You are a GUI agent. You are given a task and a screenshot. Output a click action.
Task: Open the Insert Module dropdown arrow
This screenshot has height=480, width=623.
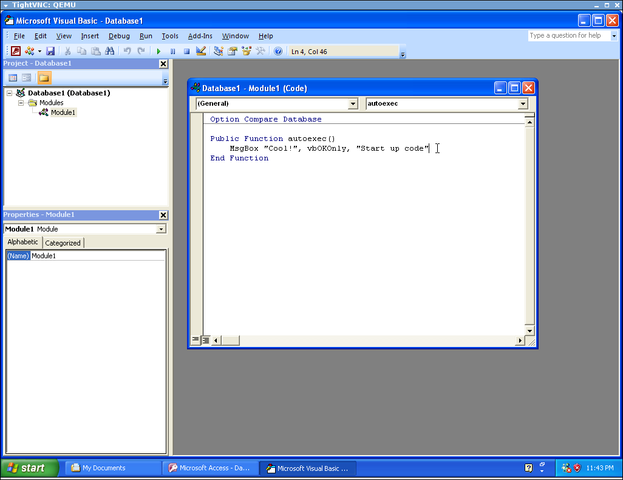(x=39, y=51)
